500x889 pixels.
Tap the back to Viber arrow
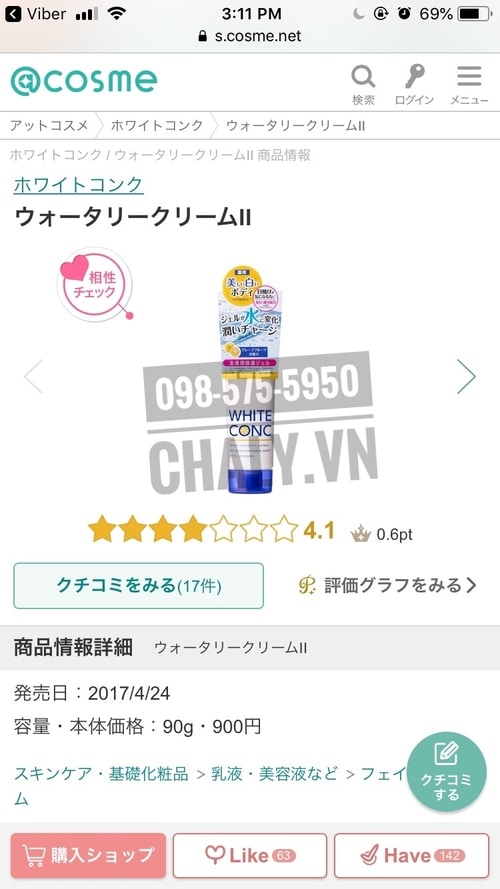click(x=12, y=14)
